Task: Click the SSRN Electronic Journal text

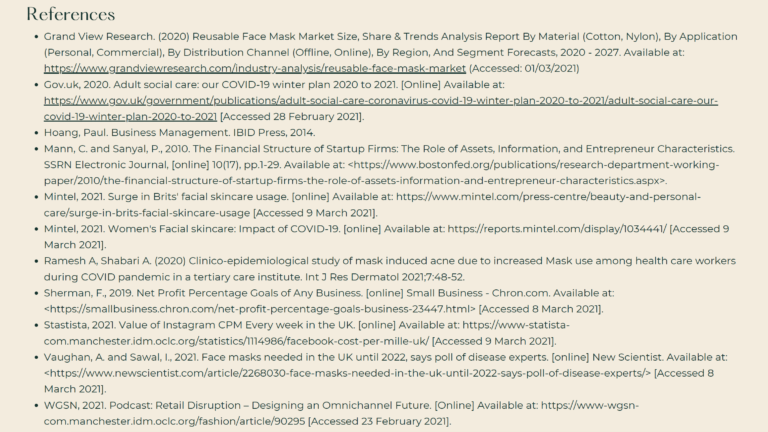Action: [x=106, y=165]
